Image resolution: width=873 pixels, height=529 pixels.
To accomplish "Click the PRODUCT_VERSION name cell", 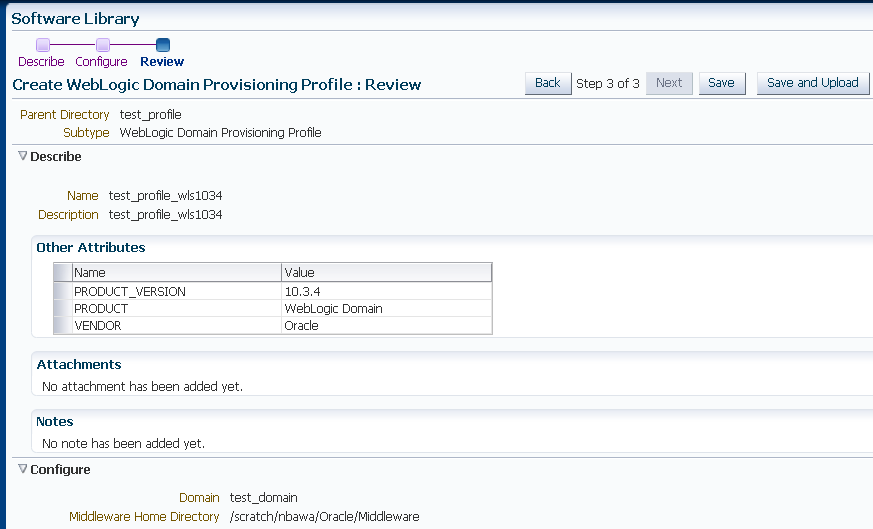I will [x=177, y=291].
